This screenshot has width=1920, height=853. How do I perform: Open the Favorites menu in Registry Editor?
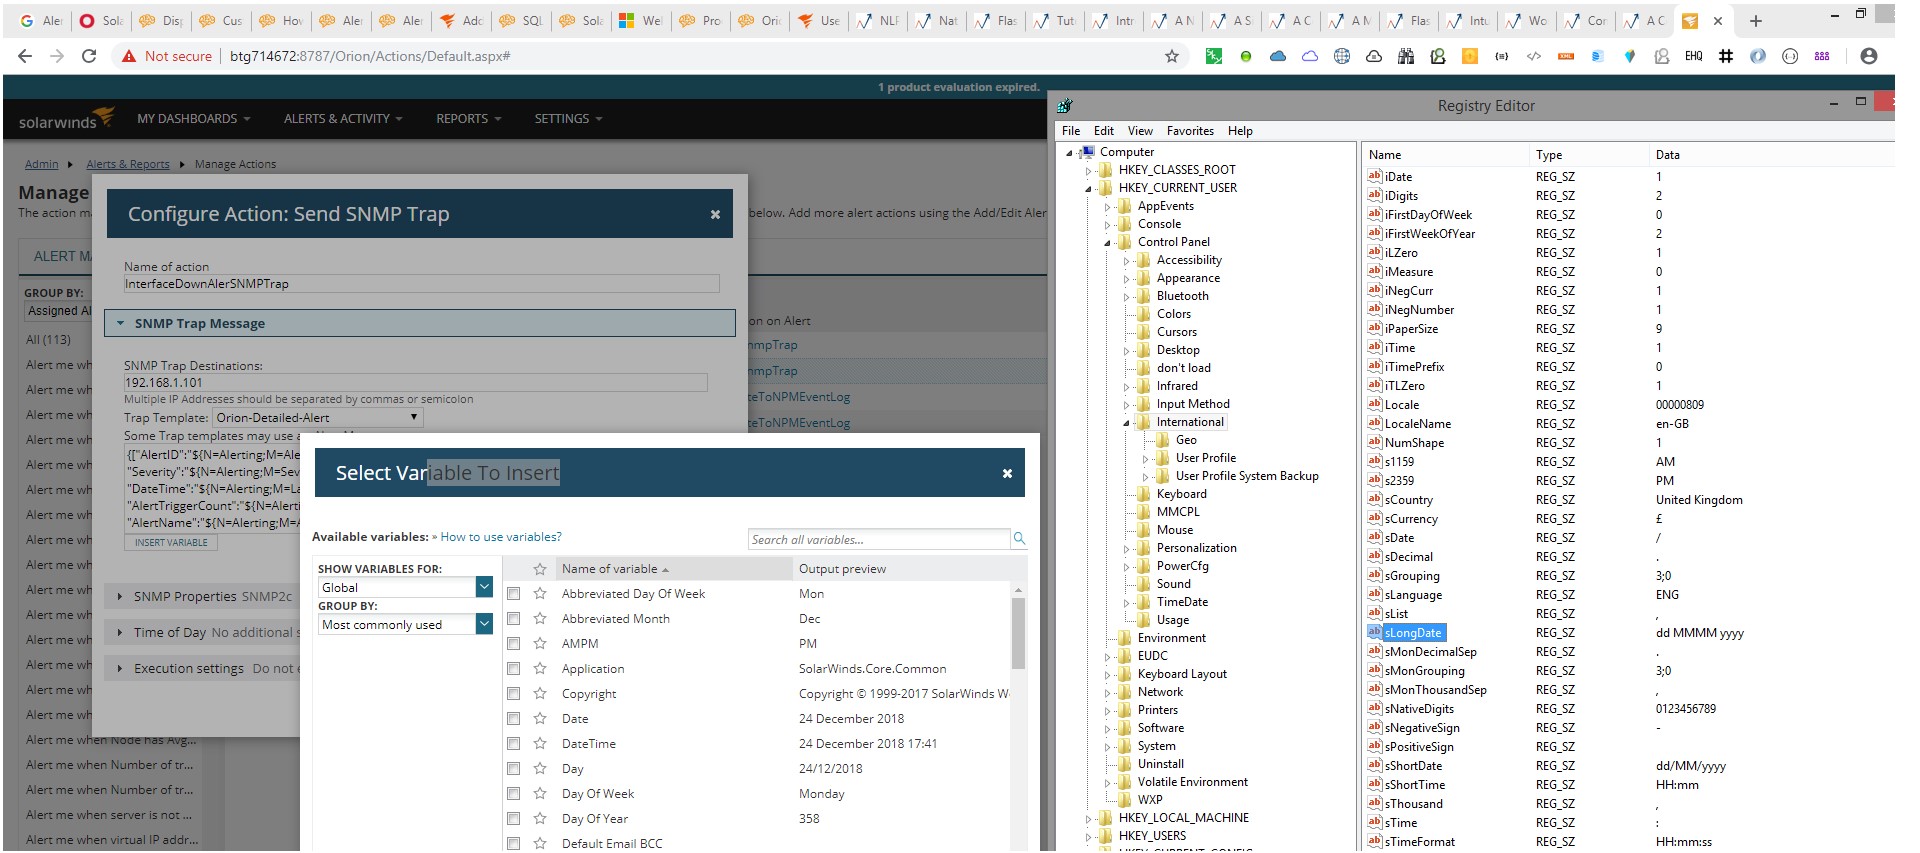(1190, 131)
